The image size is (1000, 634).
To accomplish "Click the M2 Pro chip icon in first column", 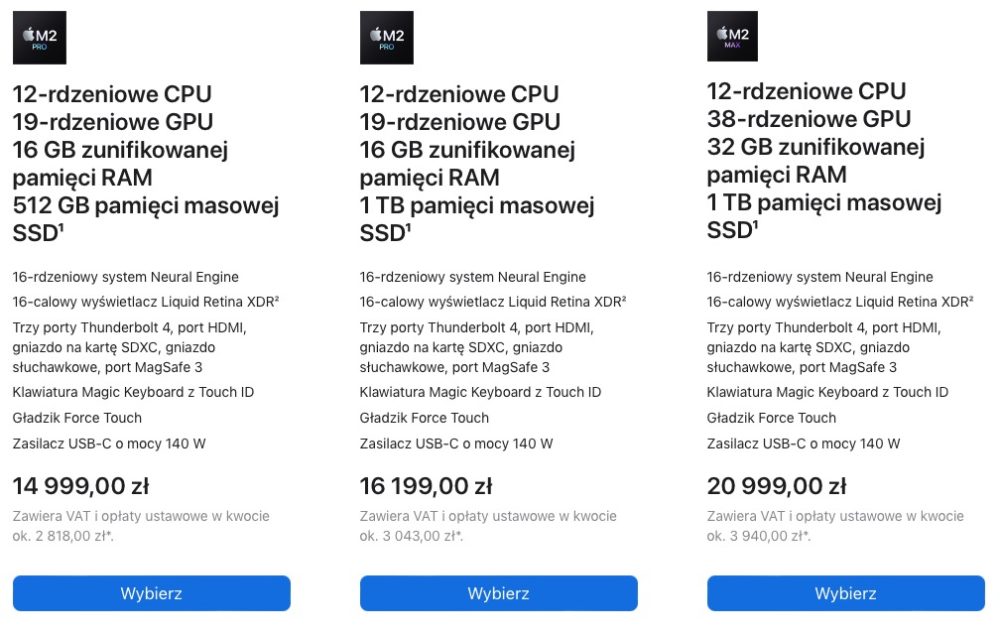I will (x=40, y=38).
